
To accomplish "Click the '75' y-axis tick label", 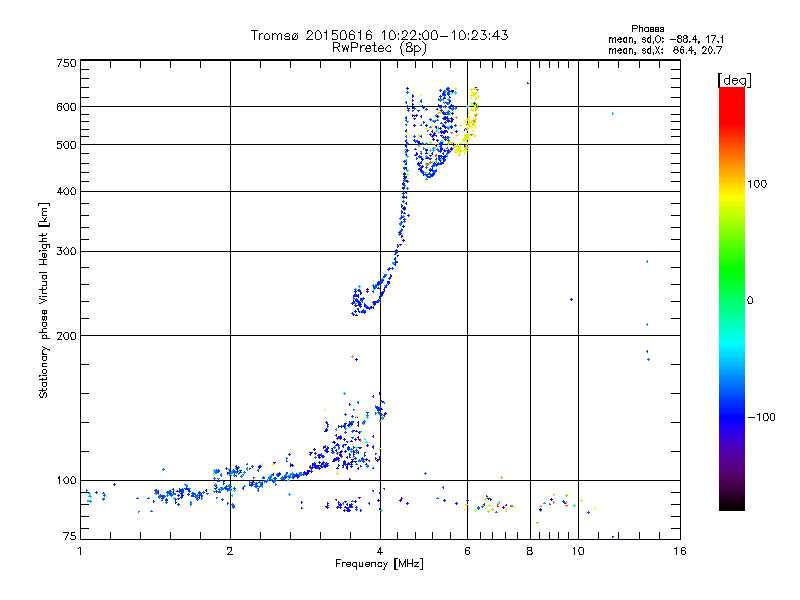I will (69, 536).
